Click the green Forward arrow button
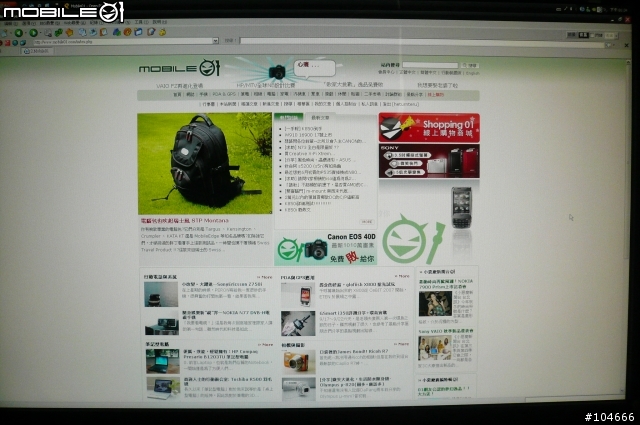The image size is (640, 425). pyautogui.click(x=33, y=32)
